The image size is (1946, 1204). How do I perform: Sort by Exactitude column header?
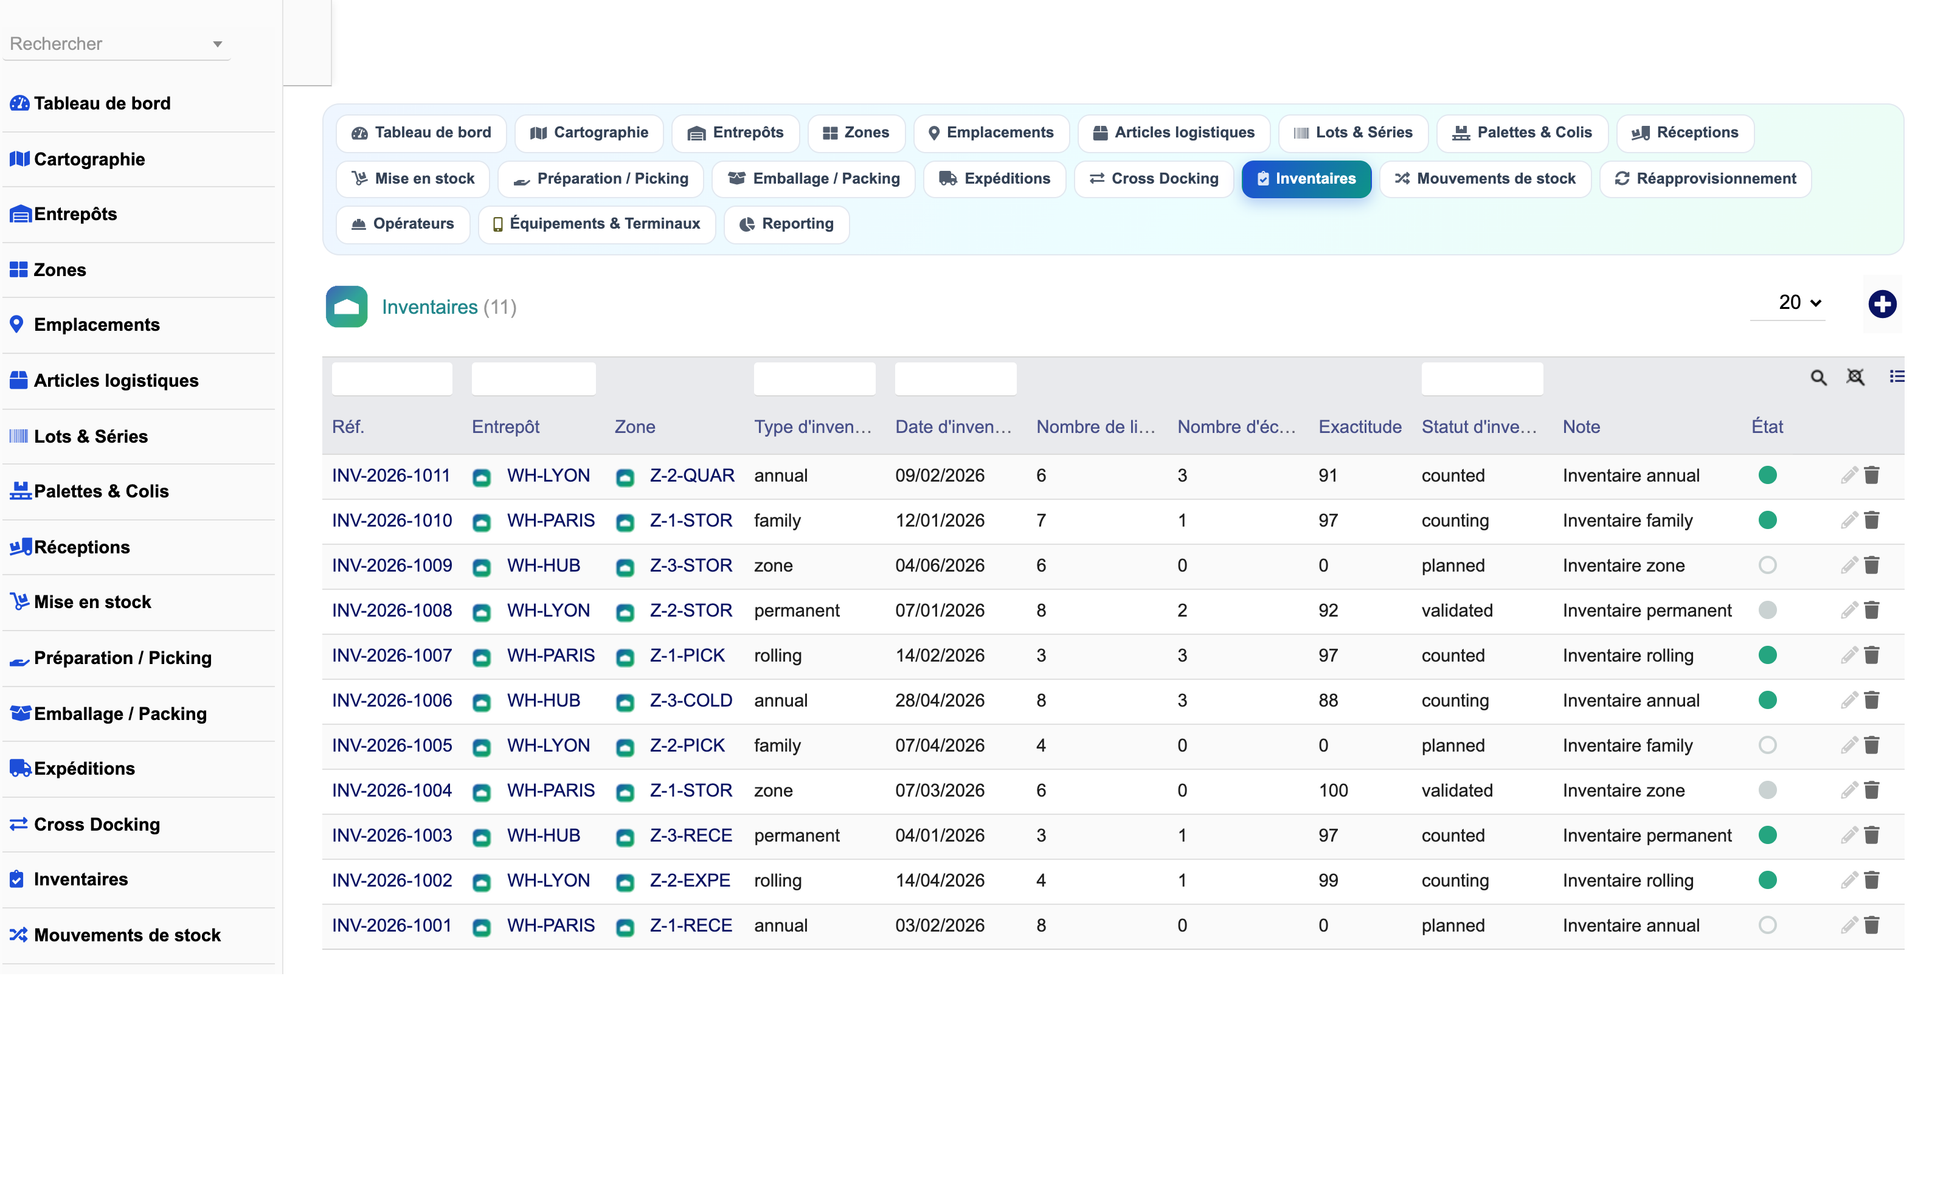coord(1360,427)
